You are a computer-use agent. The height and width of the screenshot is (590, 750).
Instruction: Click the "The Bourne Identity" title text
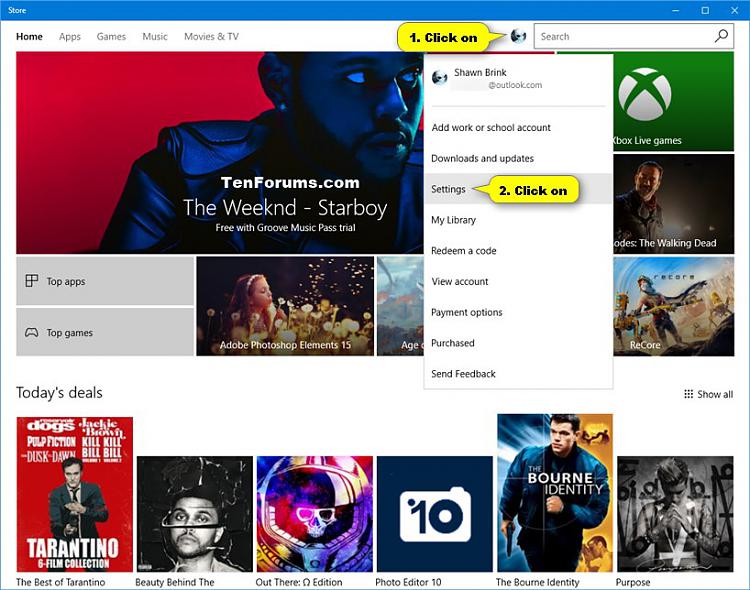pyautogui.click(x=537, y=582)
